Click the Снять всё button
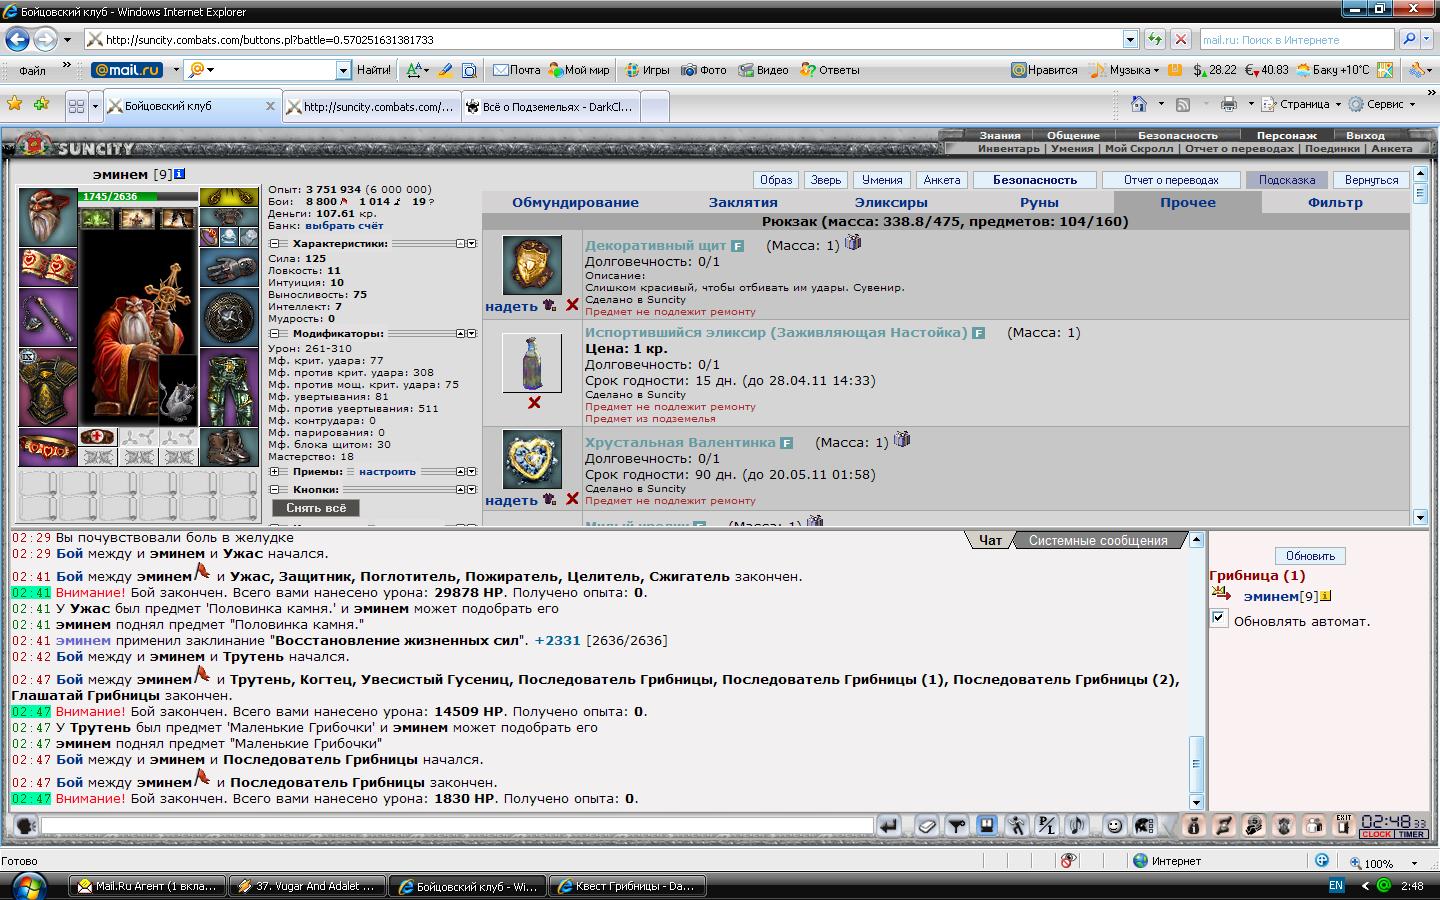 (316, 508)
